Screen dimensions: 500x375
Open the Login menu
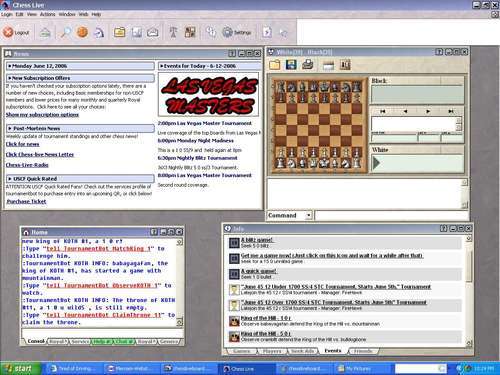tap(7, 14)
